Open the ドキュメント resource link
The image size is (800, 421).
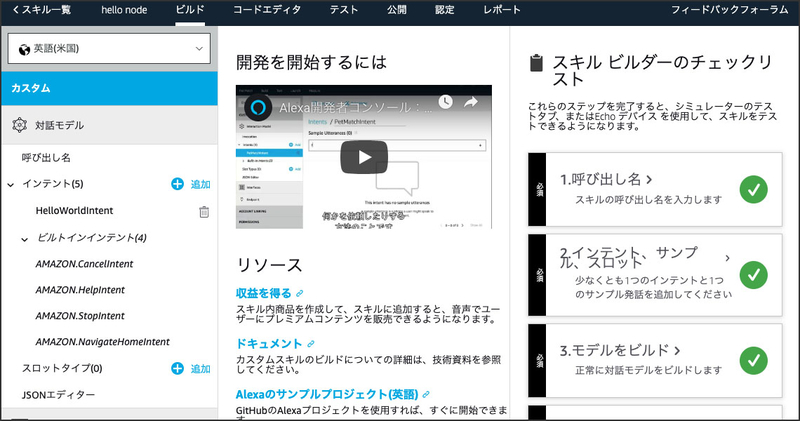coord(269,344)
